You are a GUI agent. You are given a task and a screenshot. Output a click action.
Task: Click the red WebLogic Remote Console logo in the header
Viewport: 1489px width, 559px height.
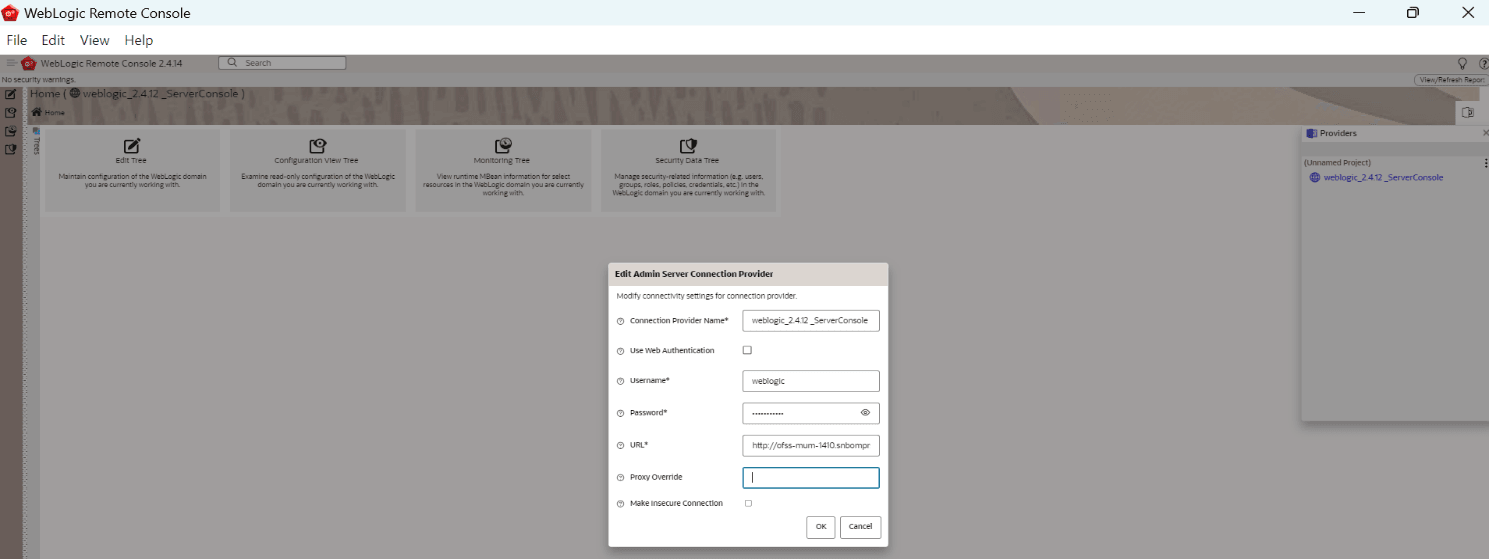28,63
